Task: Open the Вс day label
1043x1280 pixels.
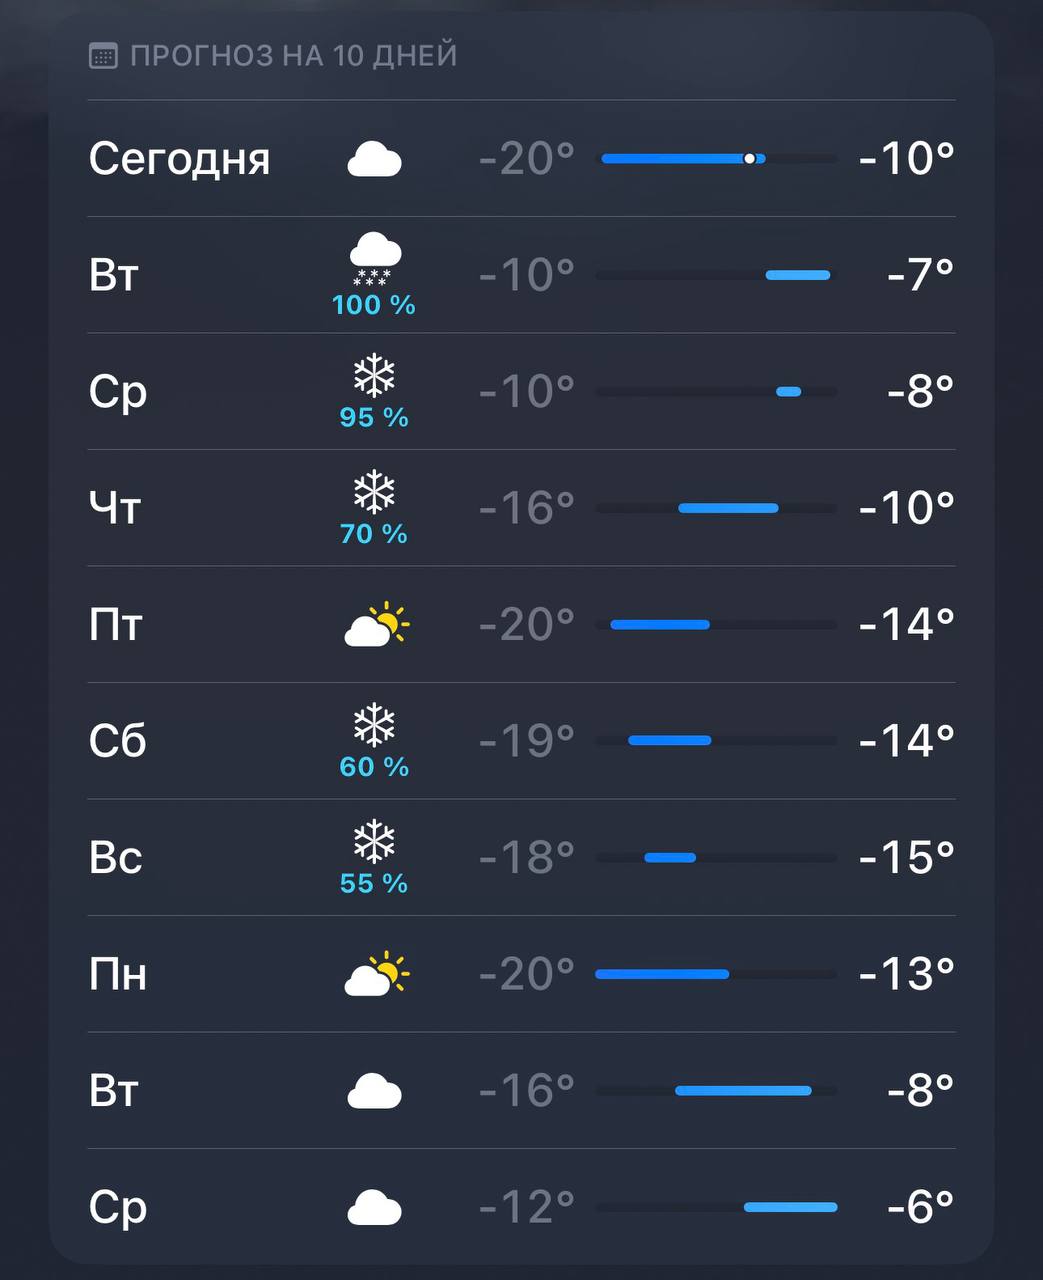Action: click(x=116, y=858)
